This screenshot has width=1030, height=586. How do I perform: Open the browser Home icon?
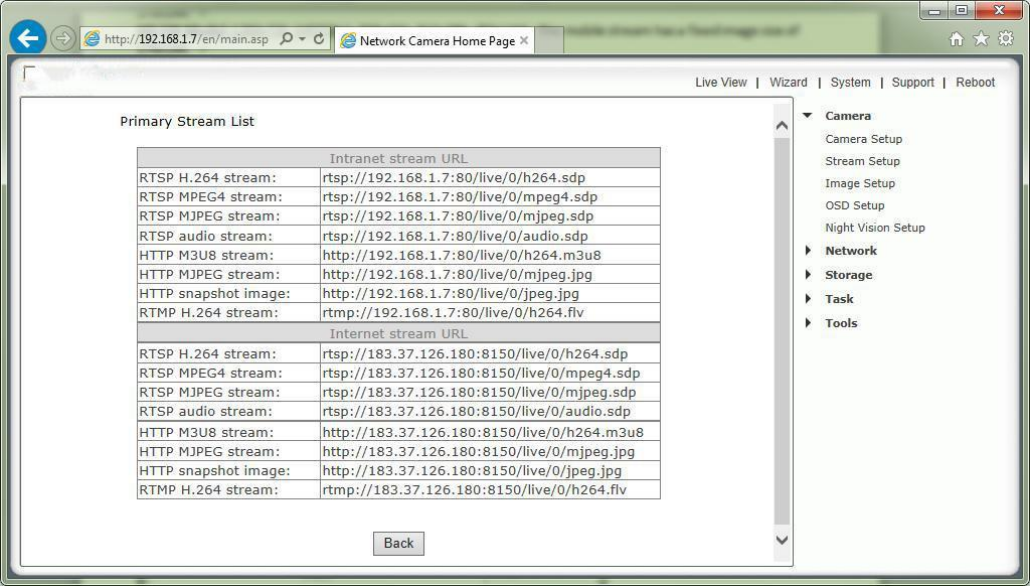click(956, 39)
